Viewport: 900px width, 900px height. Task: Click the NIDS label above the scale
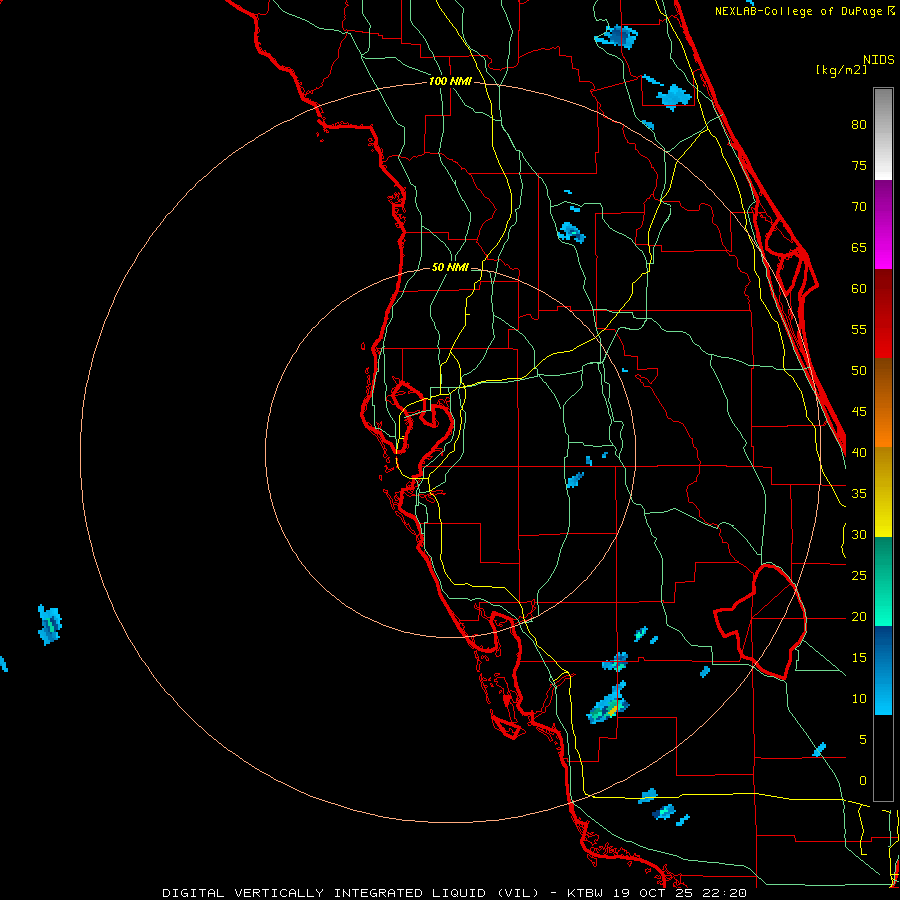[879, 60]
